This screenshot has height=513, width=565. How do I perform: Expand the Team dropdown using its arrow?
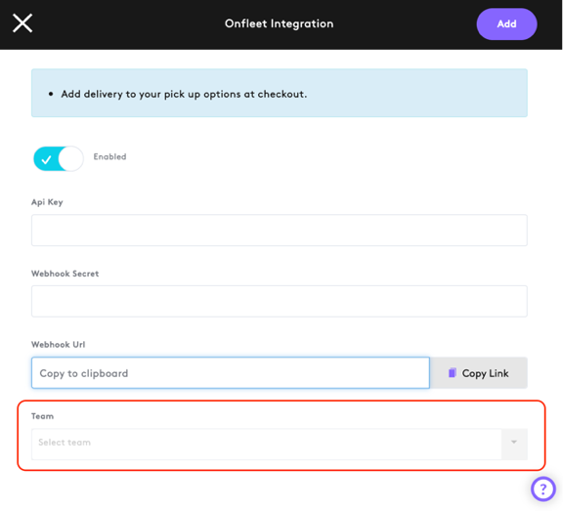point(514,442)
